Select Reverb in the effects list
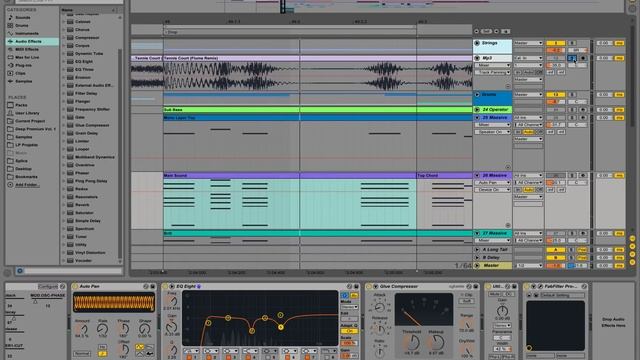Image resolution: width=640 pixels, height=360 pixels. click(x=82, y=205)
